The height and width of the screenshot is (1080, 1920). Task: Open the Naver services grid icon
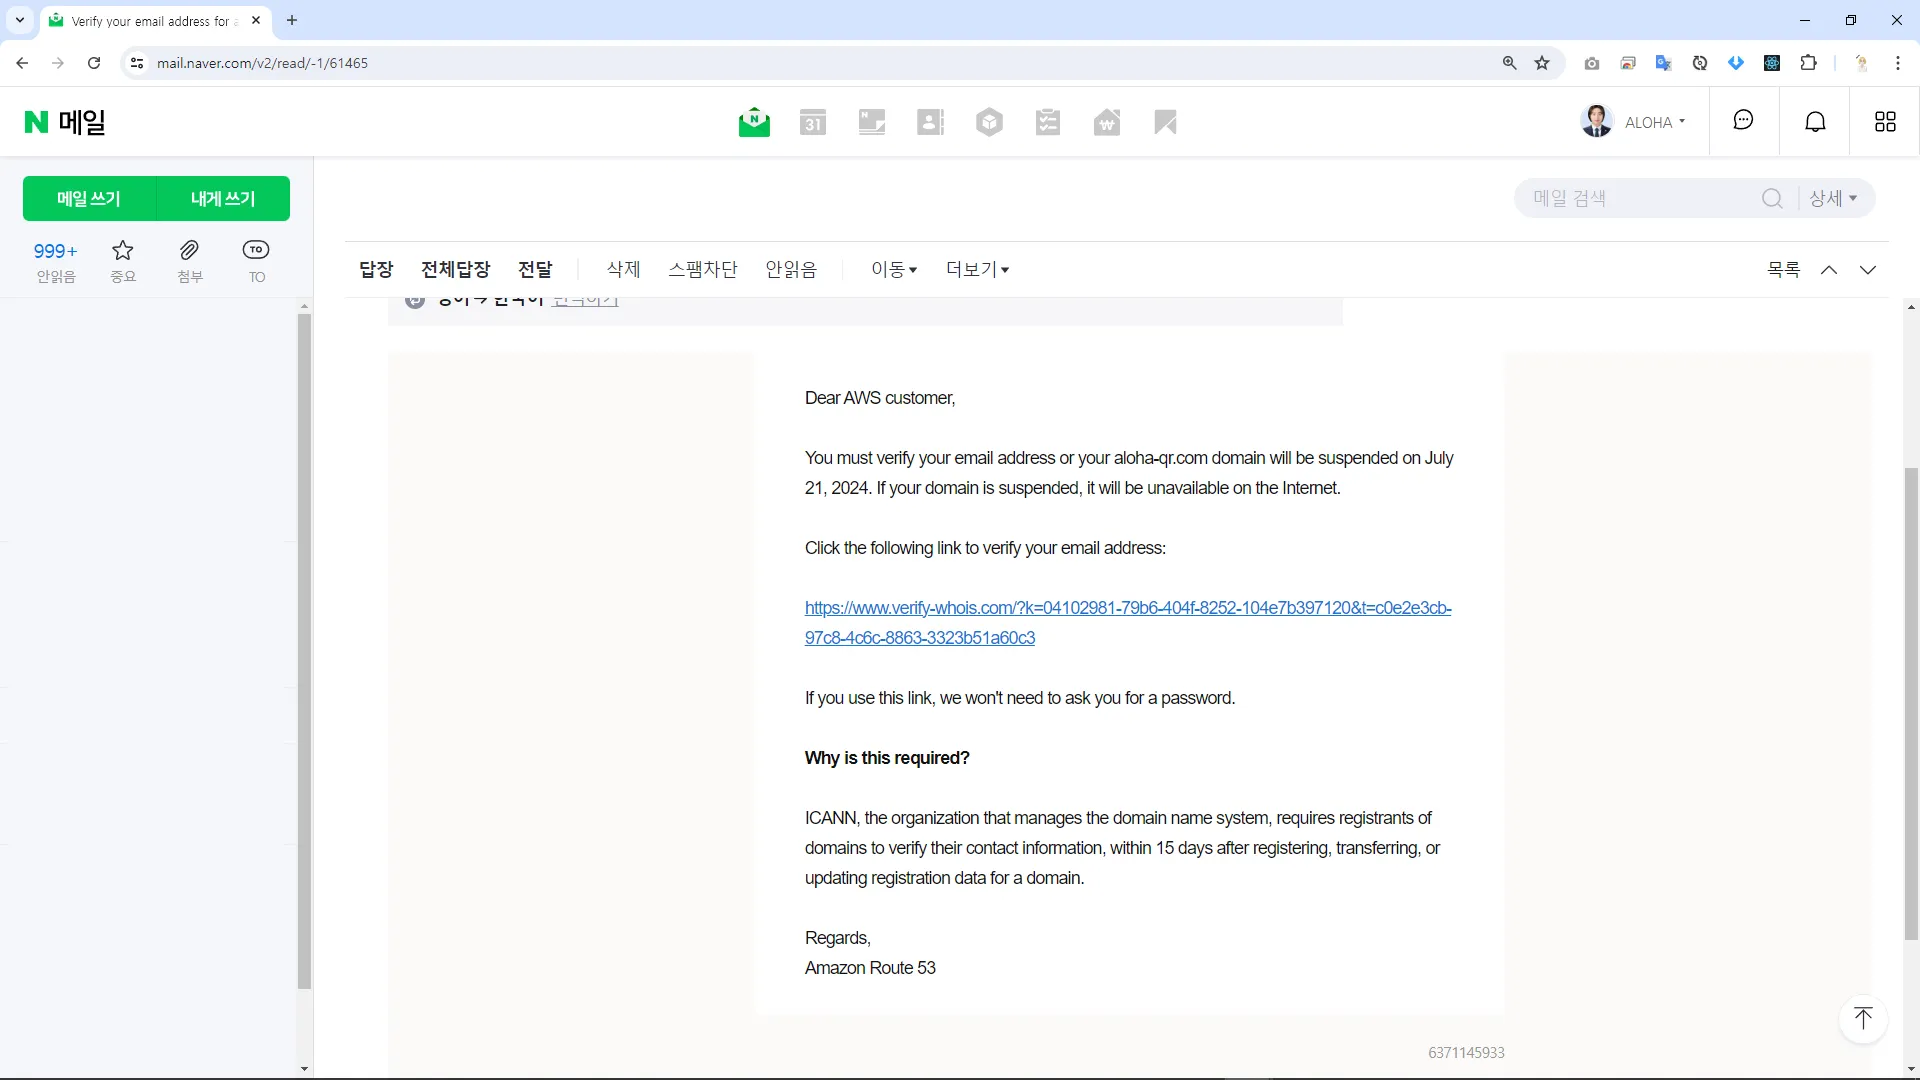click(x=1884, y=121)
